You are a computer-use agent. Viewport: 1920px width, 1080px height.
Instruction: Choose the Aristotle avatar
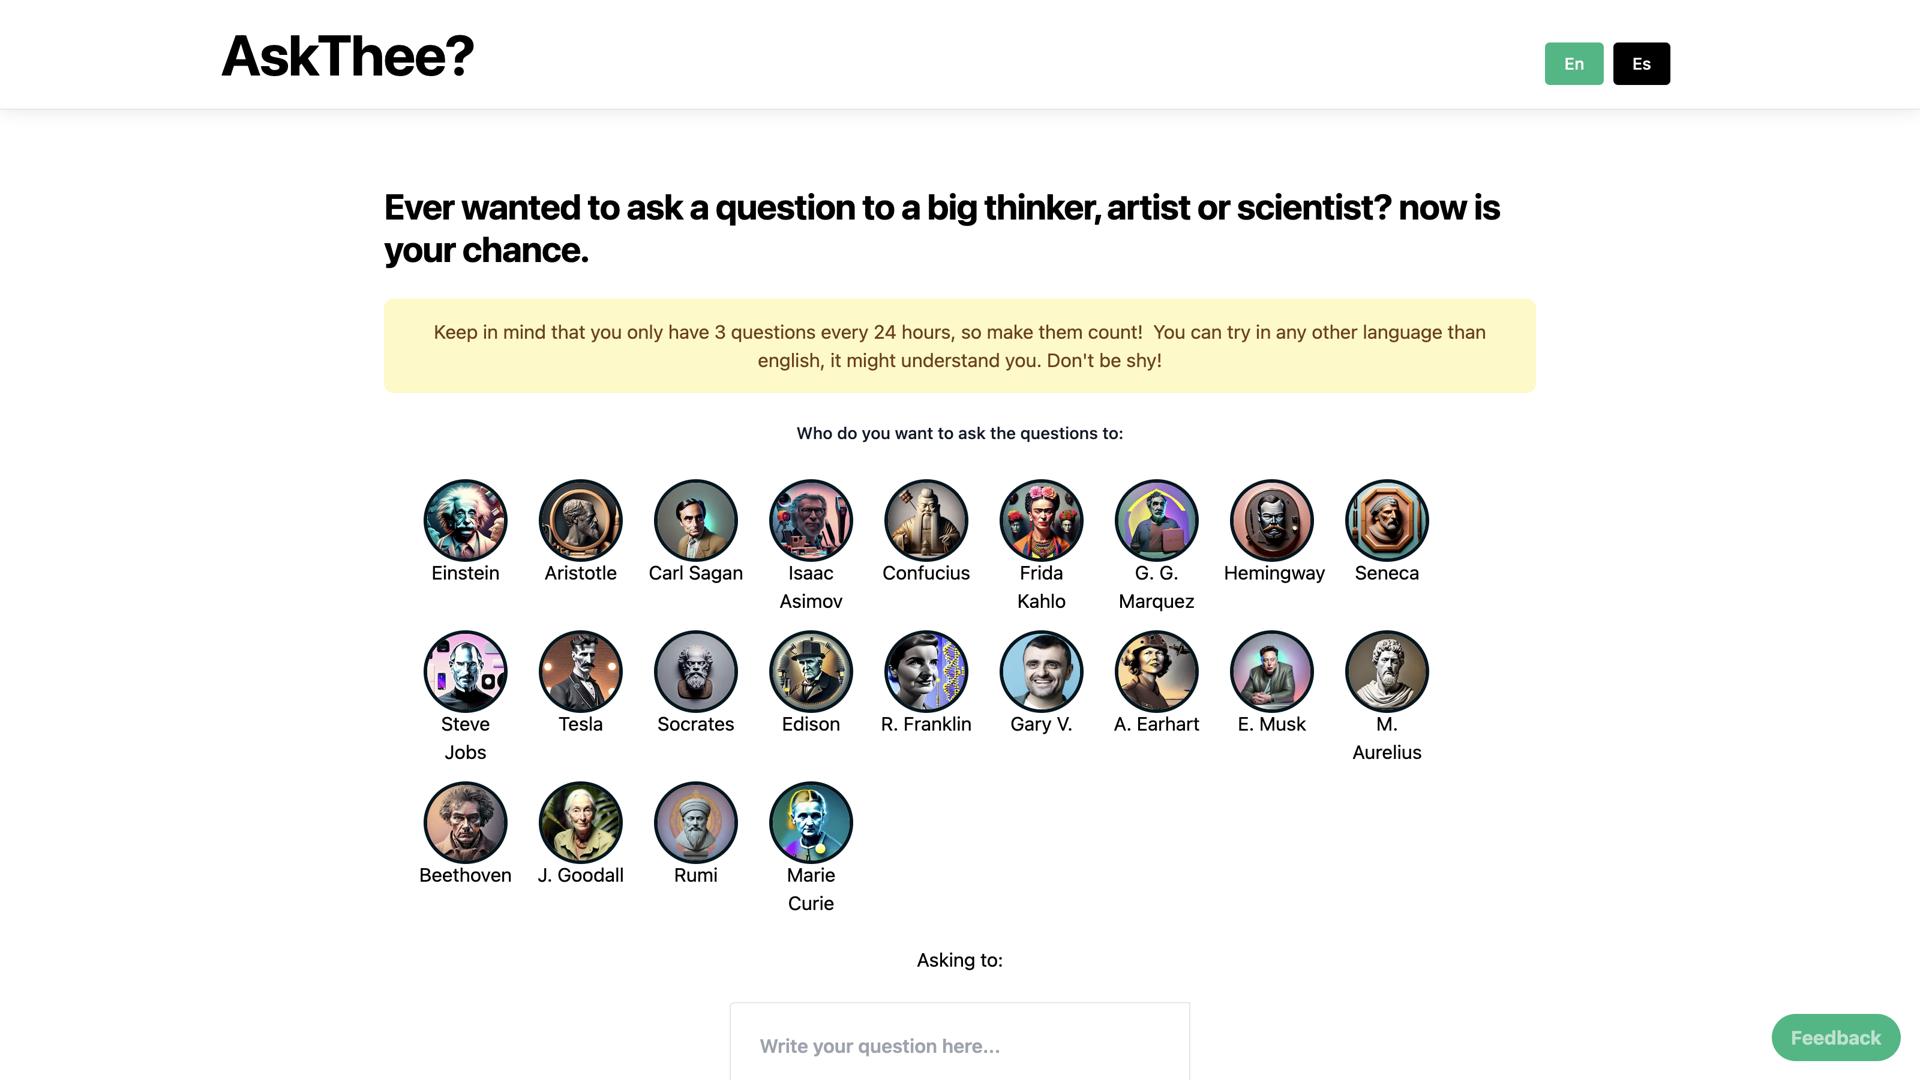coord(580,520)
